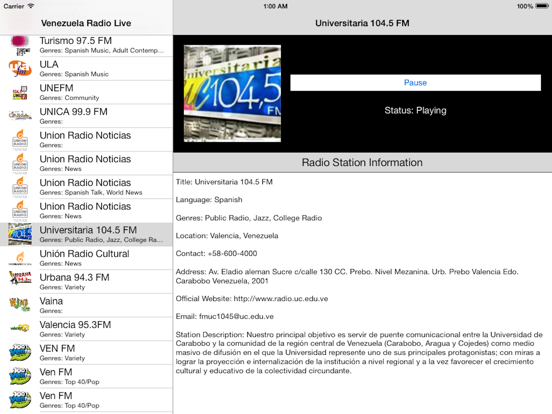This screenshot has width=552, height=414.
Task: Play UNICA 99.9 FM station
Action: [86, 116]
